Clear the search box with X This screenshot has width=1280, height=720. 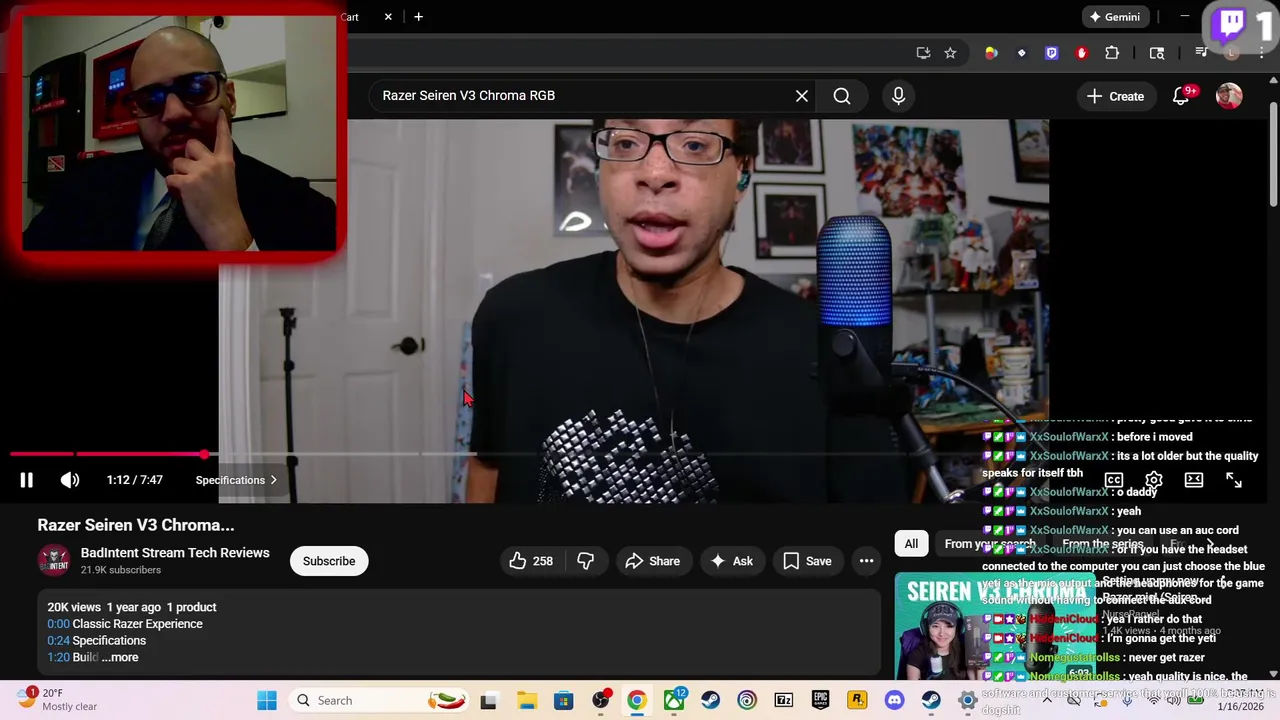tap(802, 96)
